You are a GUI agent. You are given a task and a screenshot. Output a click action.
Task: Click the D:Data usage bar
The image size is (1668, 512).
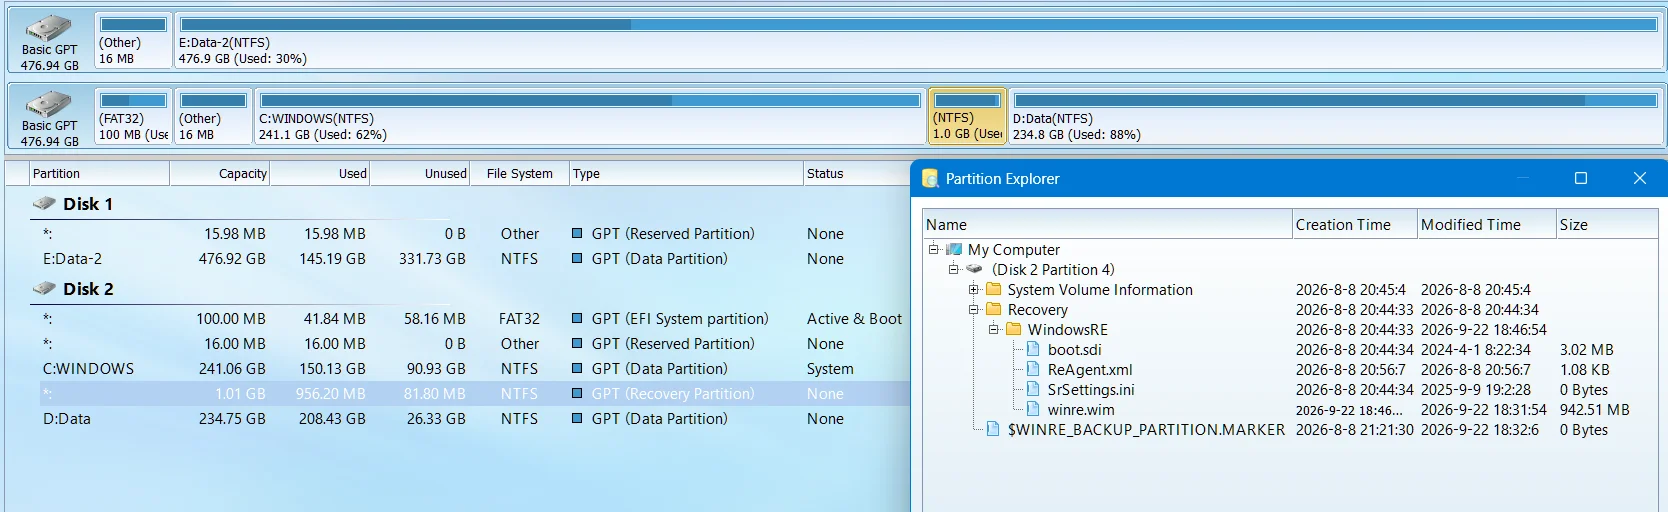(x=1335, y=100)
